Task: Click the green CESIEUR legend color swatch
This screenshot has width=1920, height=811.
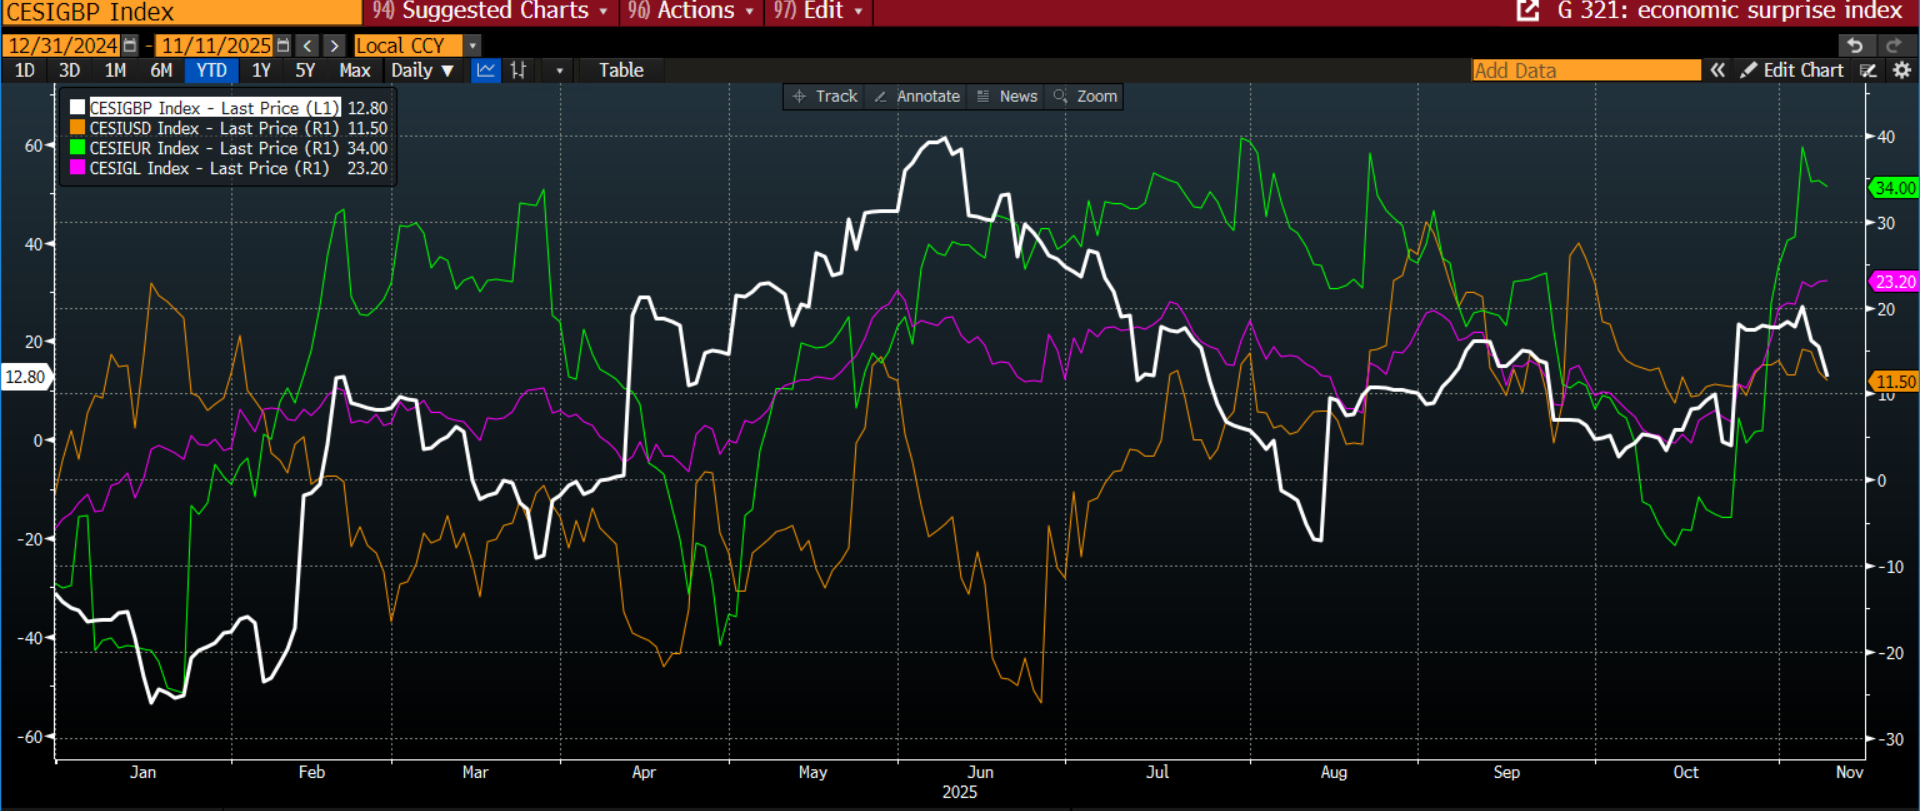Action: point(77,148)
